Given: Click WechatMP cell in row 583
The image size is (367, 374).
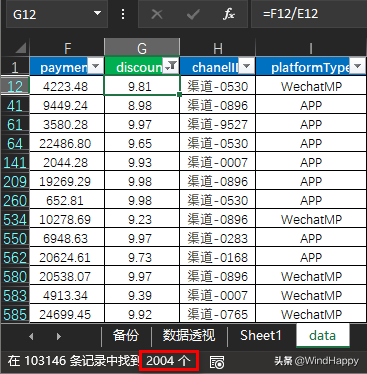Looking at the screenshot, I should 311,295.
